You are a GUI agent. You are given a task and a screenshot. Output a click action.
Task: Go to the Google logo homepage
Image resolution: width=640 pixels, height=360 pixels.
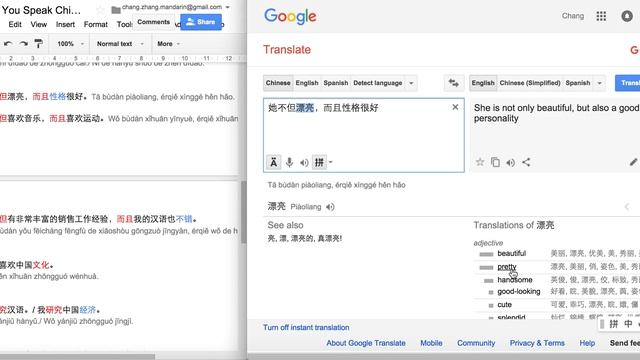290,17
